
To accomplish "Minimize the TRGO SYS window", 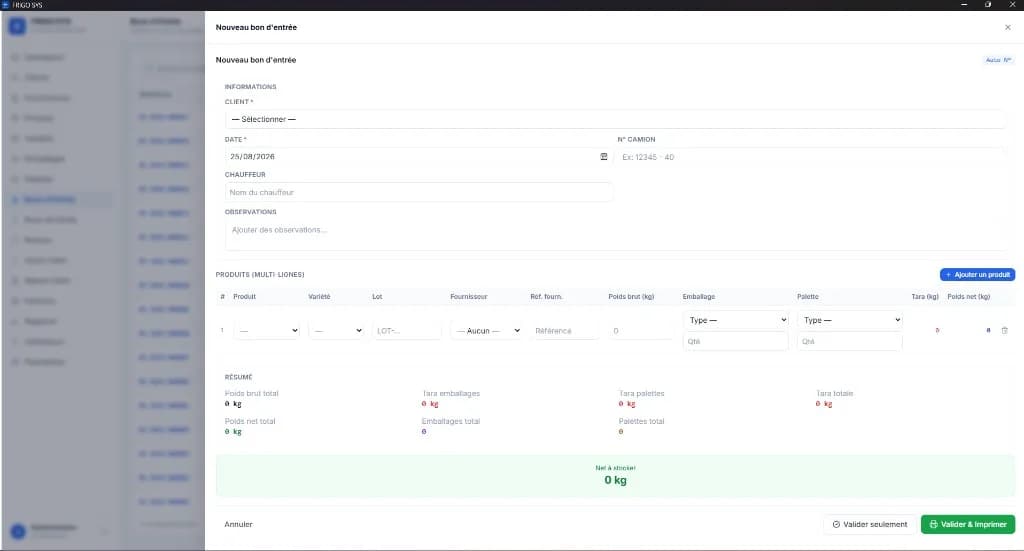I will 964,5.
